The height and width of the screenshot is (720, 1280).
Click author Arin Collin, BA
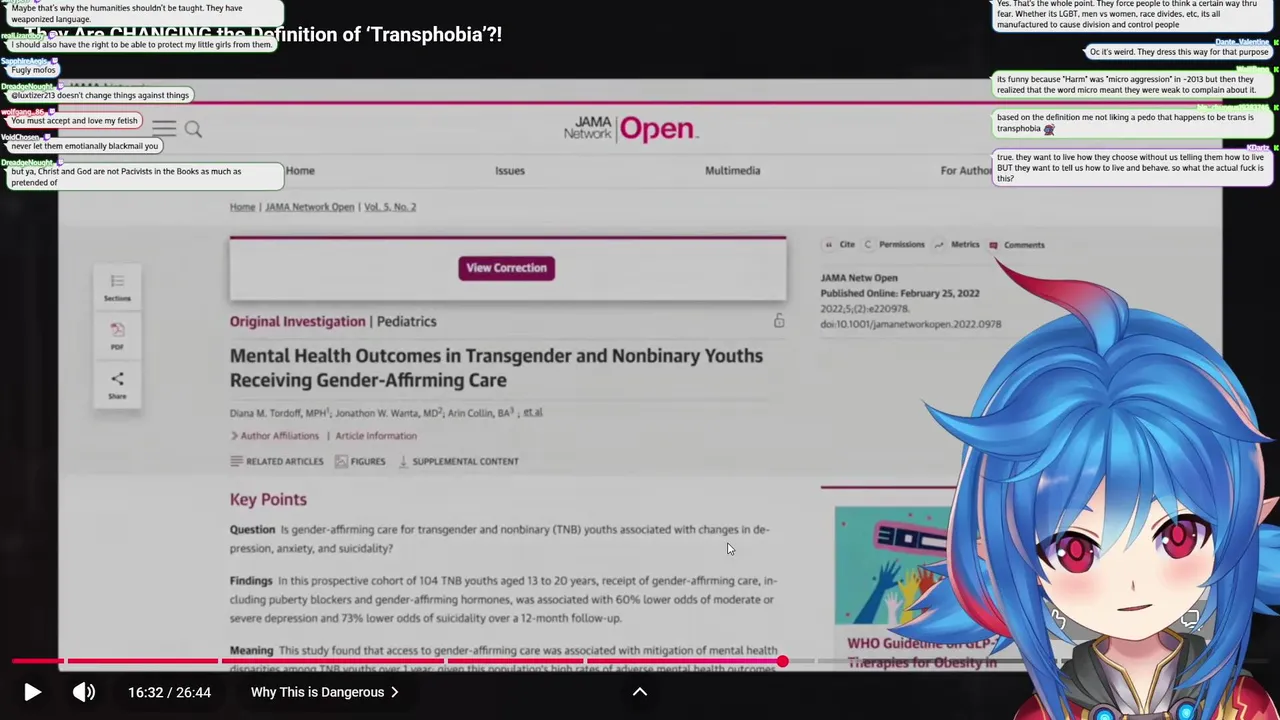[x=481, y=413]
